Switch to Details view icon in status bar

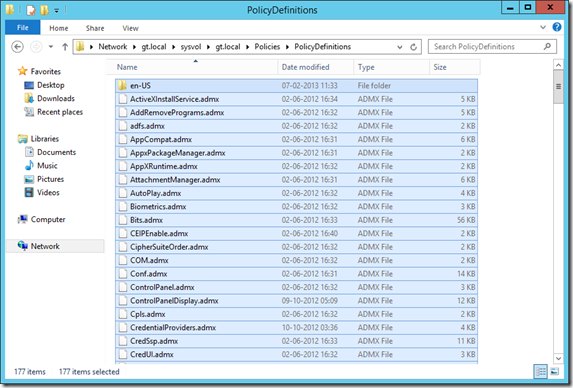coord(540,372)
